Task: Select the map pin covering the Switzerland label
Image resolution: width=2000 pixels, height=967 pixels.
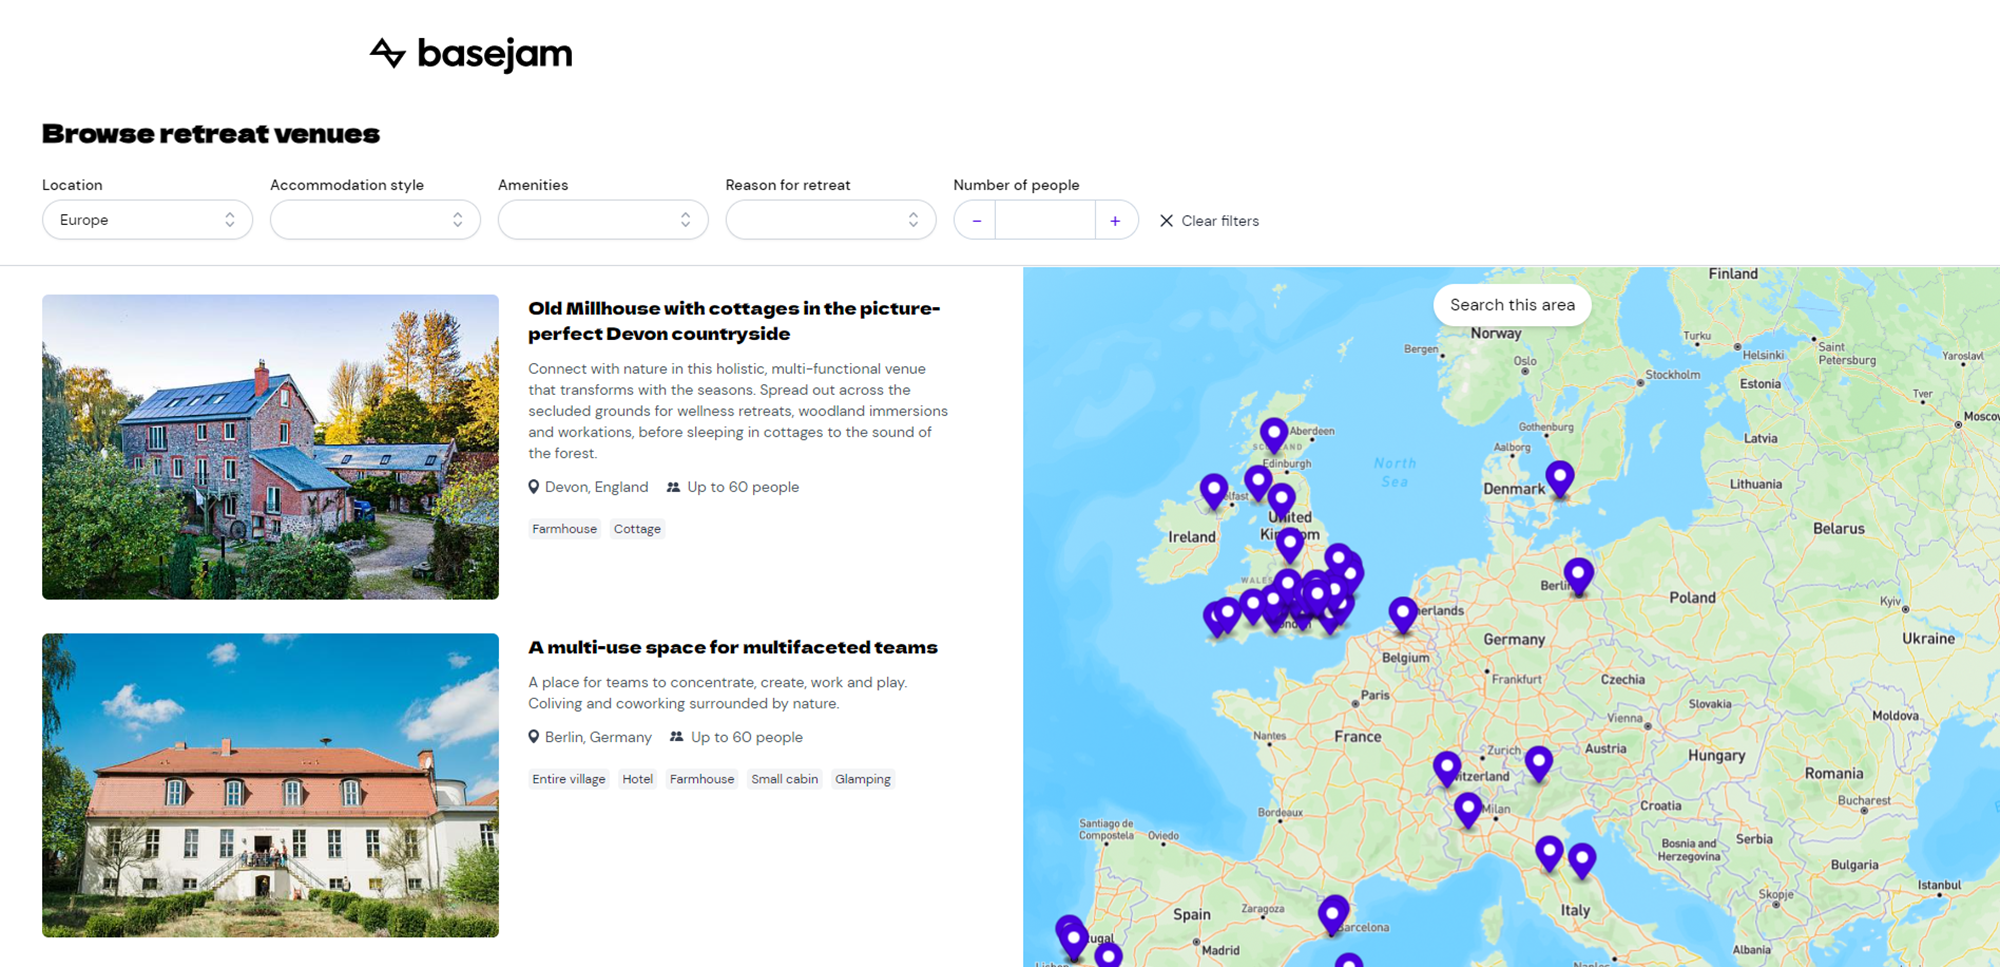Action: pyautogui.click(x=1447, y=769)
